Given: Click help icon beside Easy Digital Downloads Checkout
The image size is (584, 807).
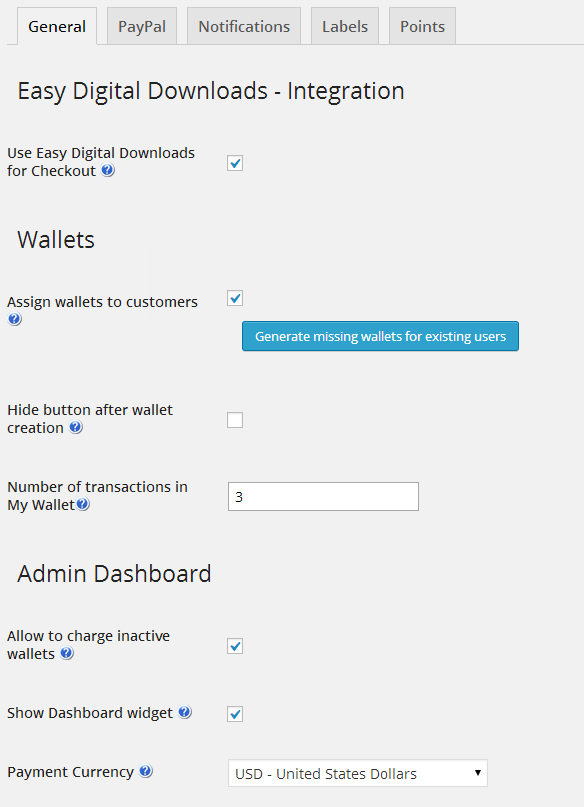Looking at the screenshot, I should coord(108,170).
